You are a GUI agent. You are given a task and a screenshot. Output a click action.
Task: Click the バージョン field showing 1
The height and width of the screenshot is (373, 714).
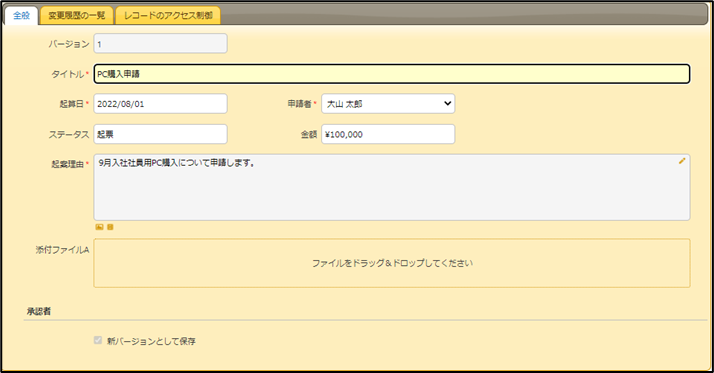[160, 44]
